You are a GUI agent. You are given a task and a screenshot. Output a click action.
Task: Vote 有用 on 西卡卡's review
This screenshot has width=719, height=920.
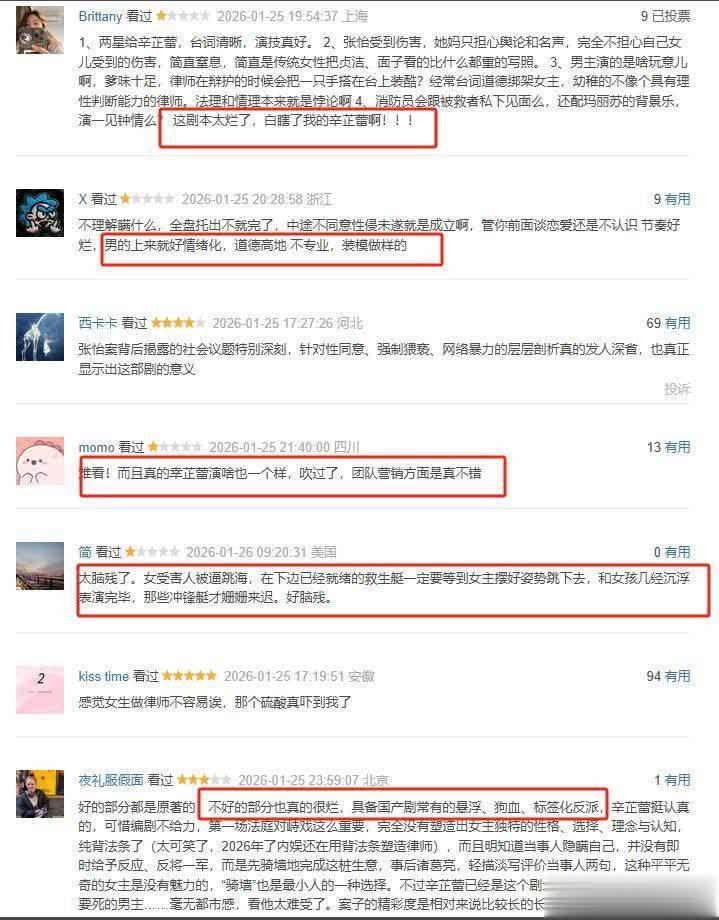(677, 323)
